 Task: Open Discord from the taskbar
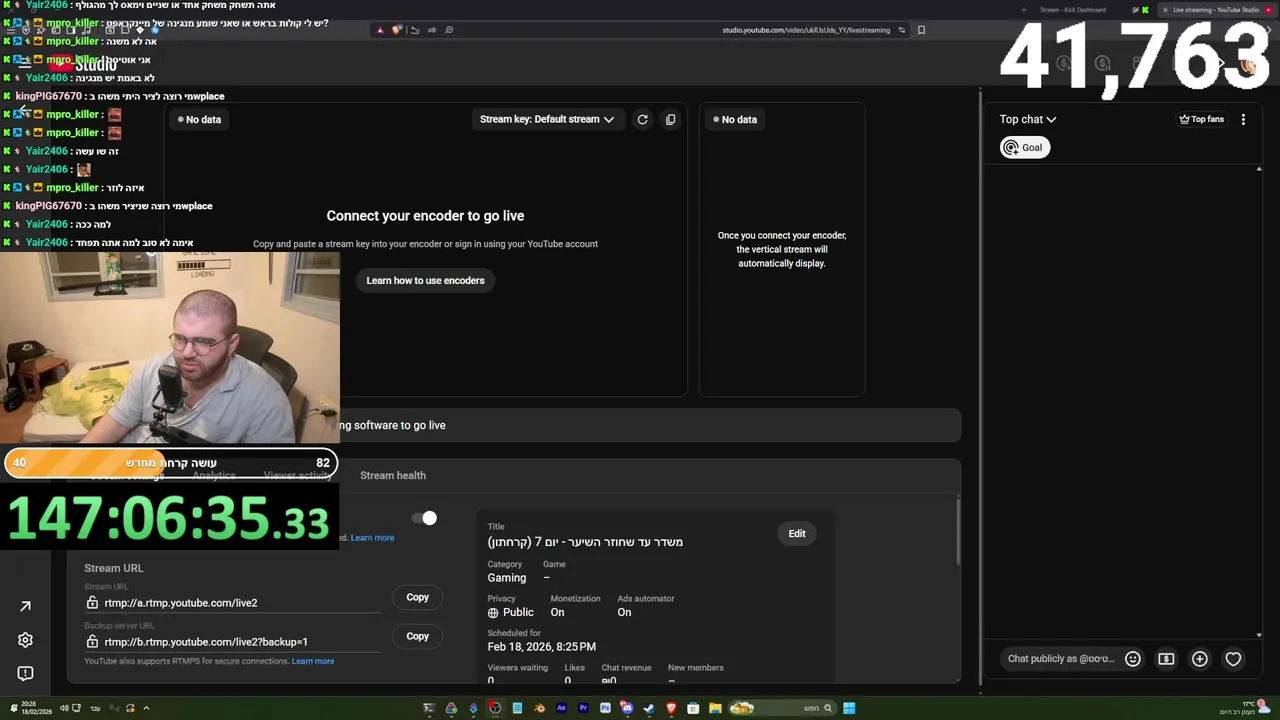626,708
